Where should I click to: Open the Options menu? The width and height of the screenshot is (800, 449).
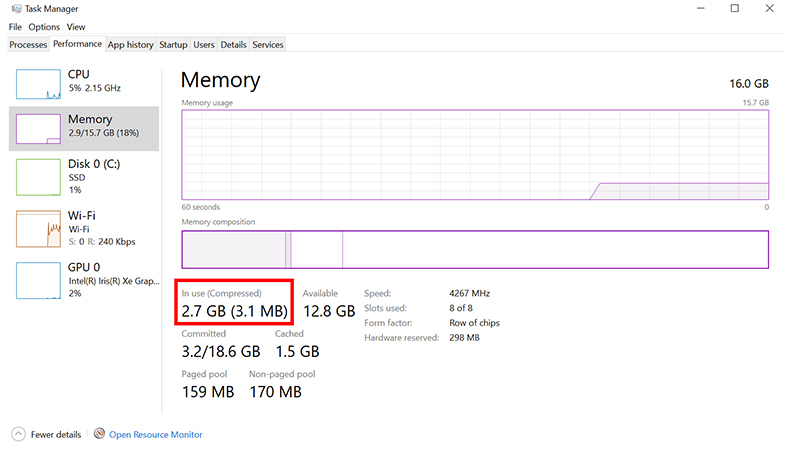[x=44, y=27]
